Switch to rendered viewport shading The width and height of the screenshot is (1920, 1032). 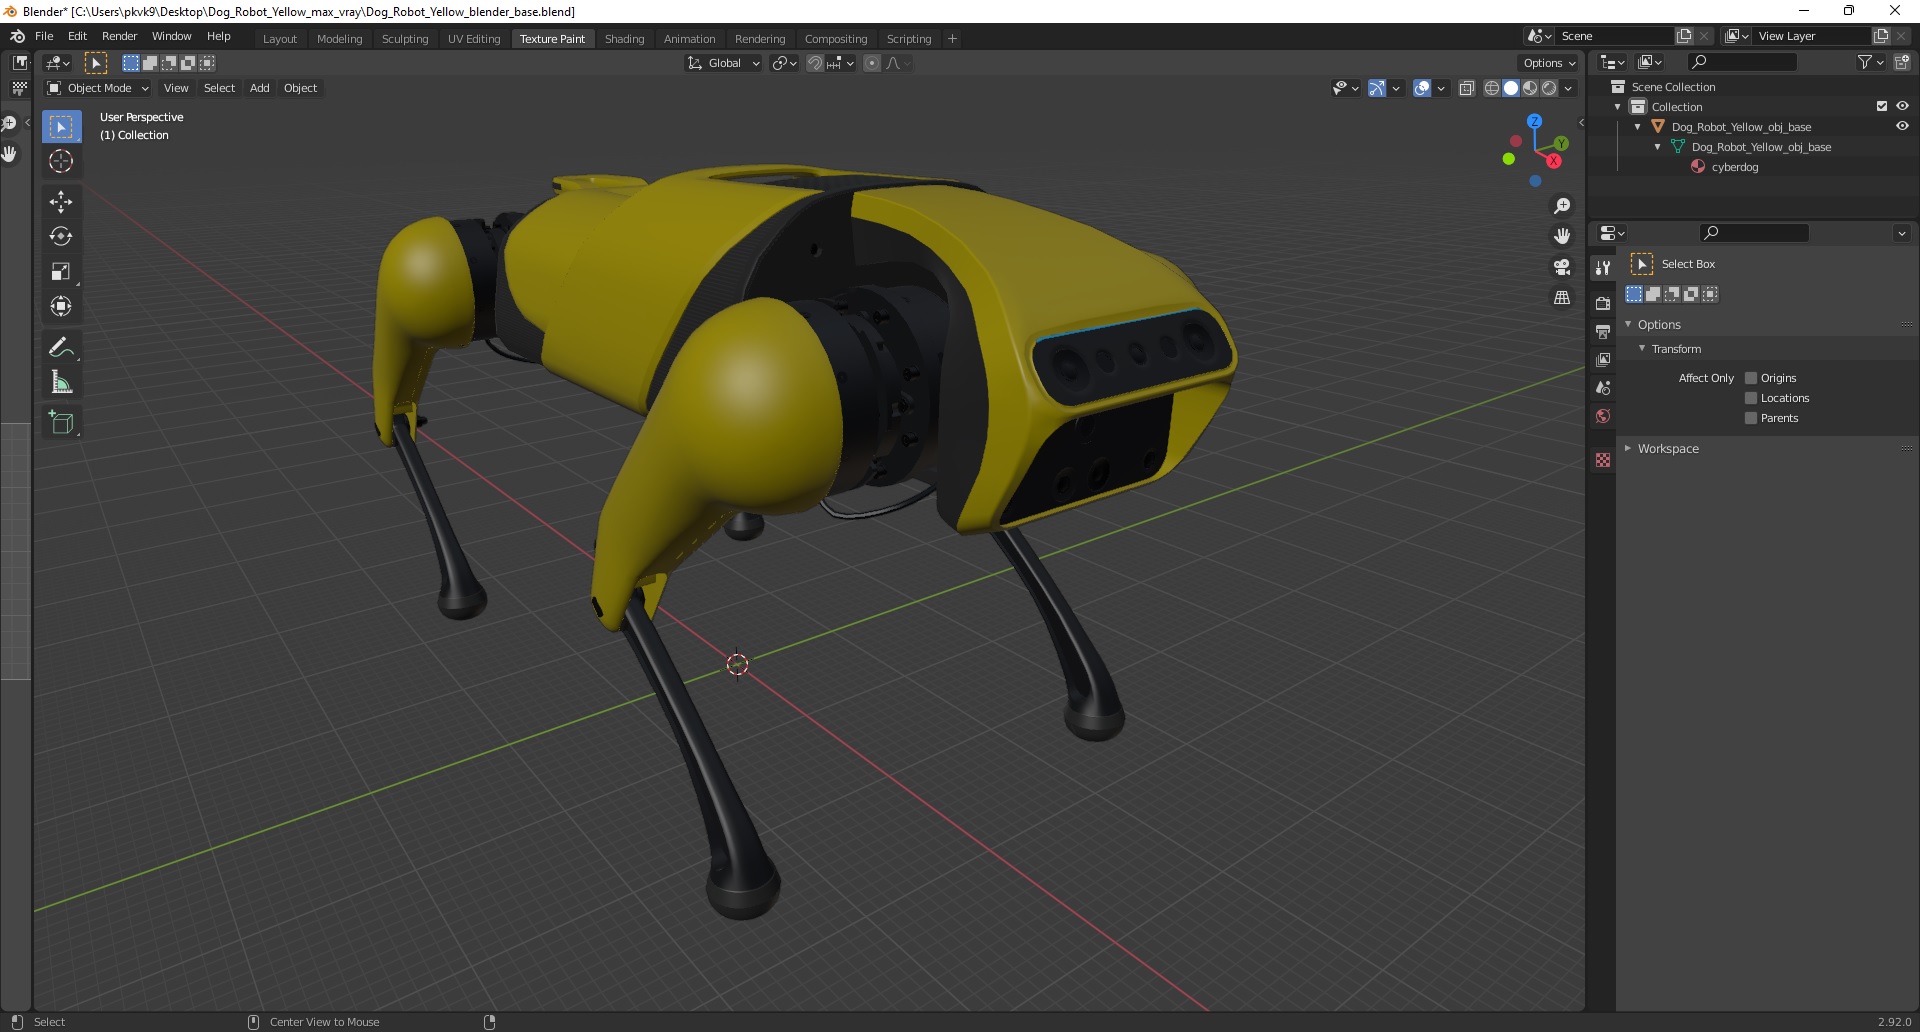click(1549, 88)
